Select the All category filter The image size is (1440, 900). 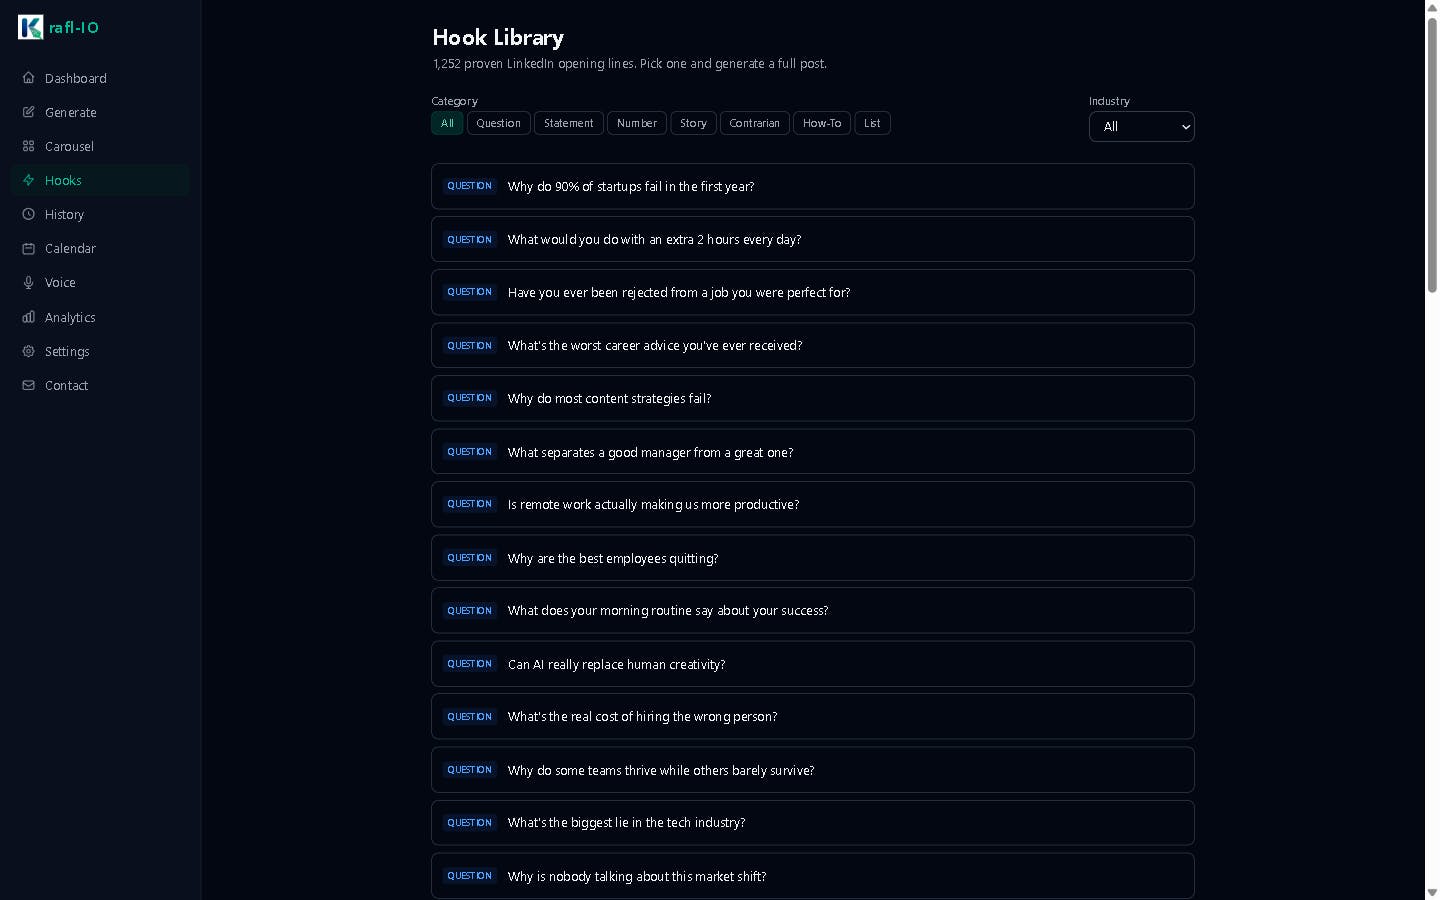(447, 123)
